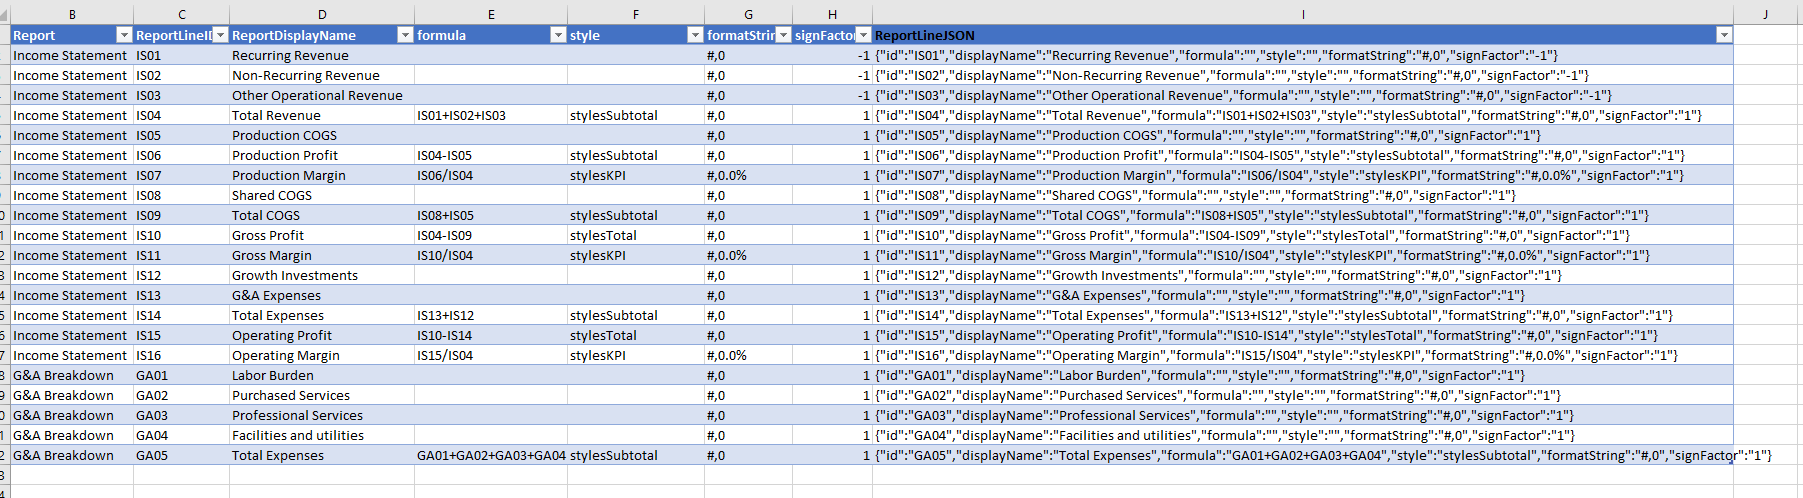
Task: Select the Operating Profit cell
Action: [x=322, y=335]
